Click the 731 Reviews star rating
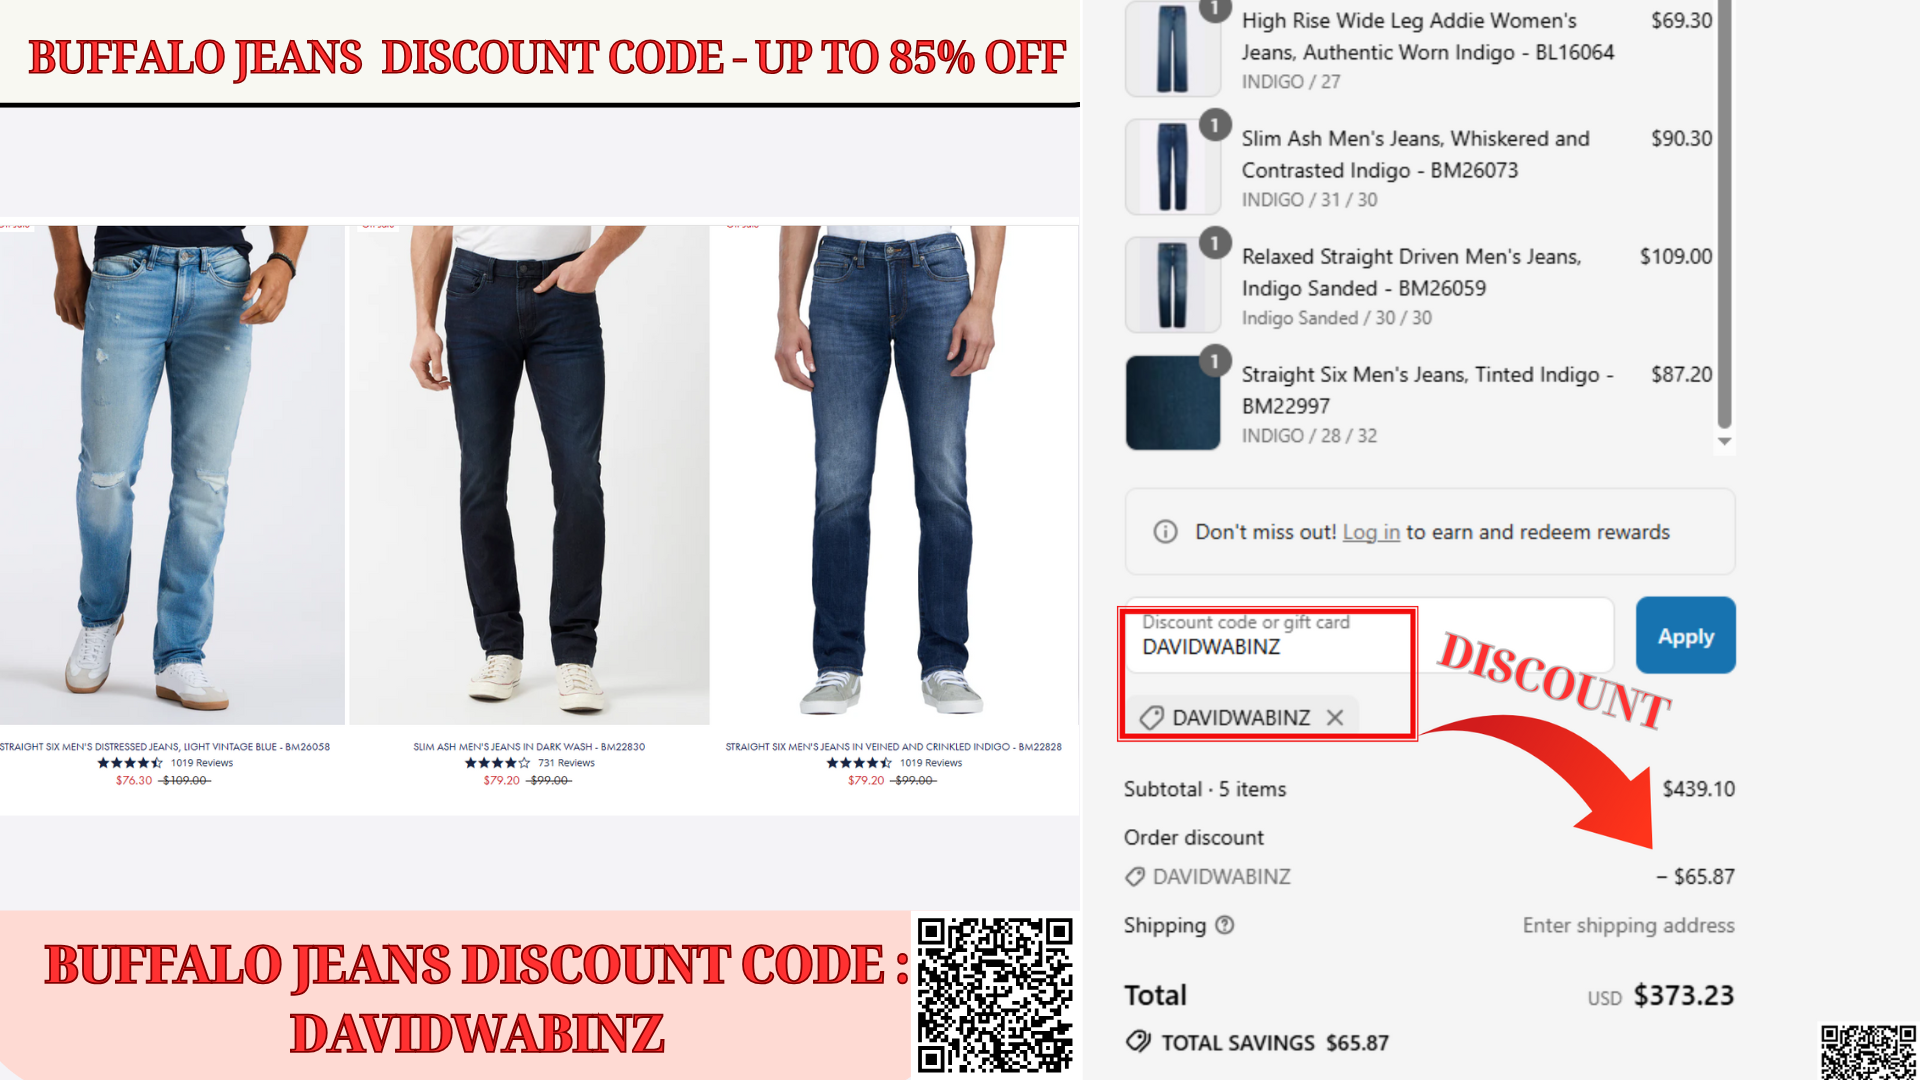Screen dimensions: 1920x1080 [x=497, y=763]
